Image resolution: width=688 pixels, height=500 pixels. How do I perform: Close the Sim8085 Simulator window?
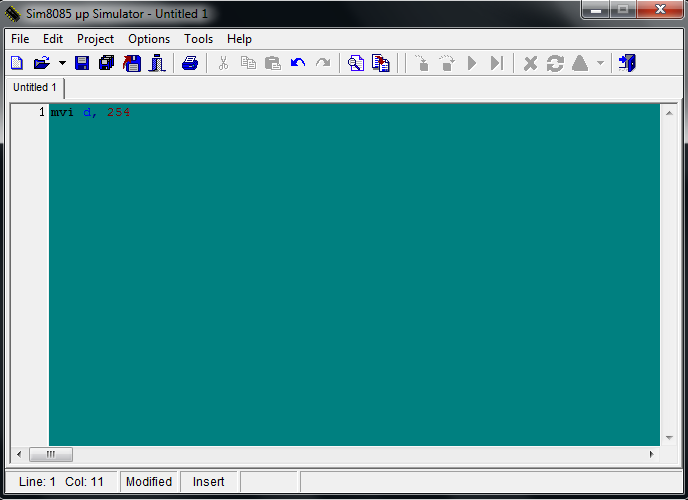click(660, 10)
